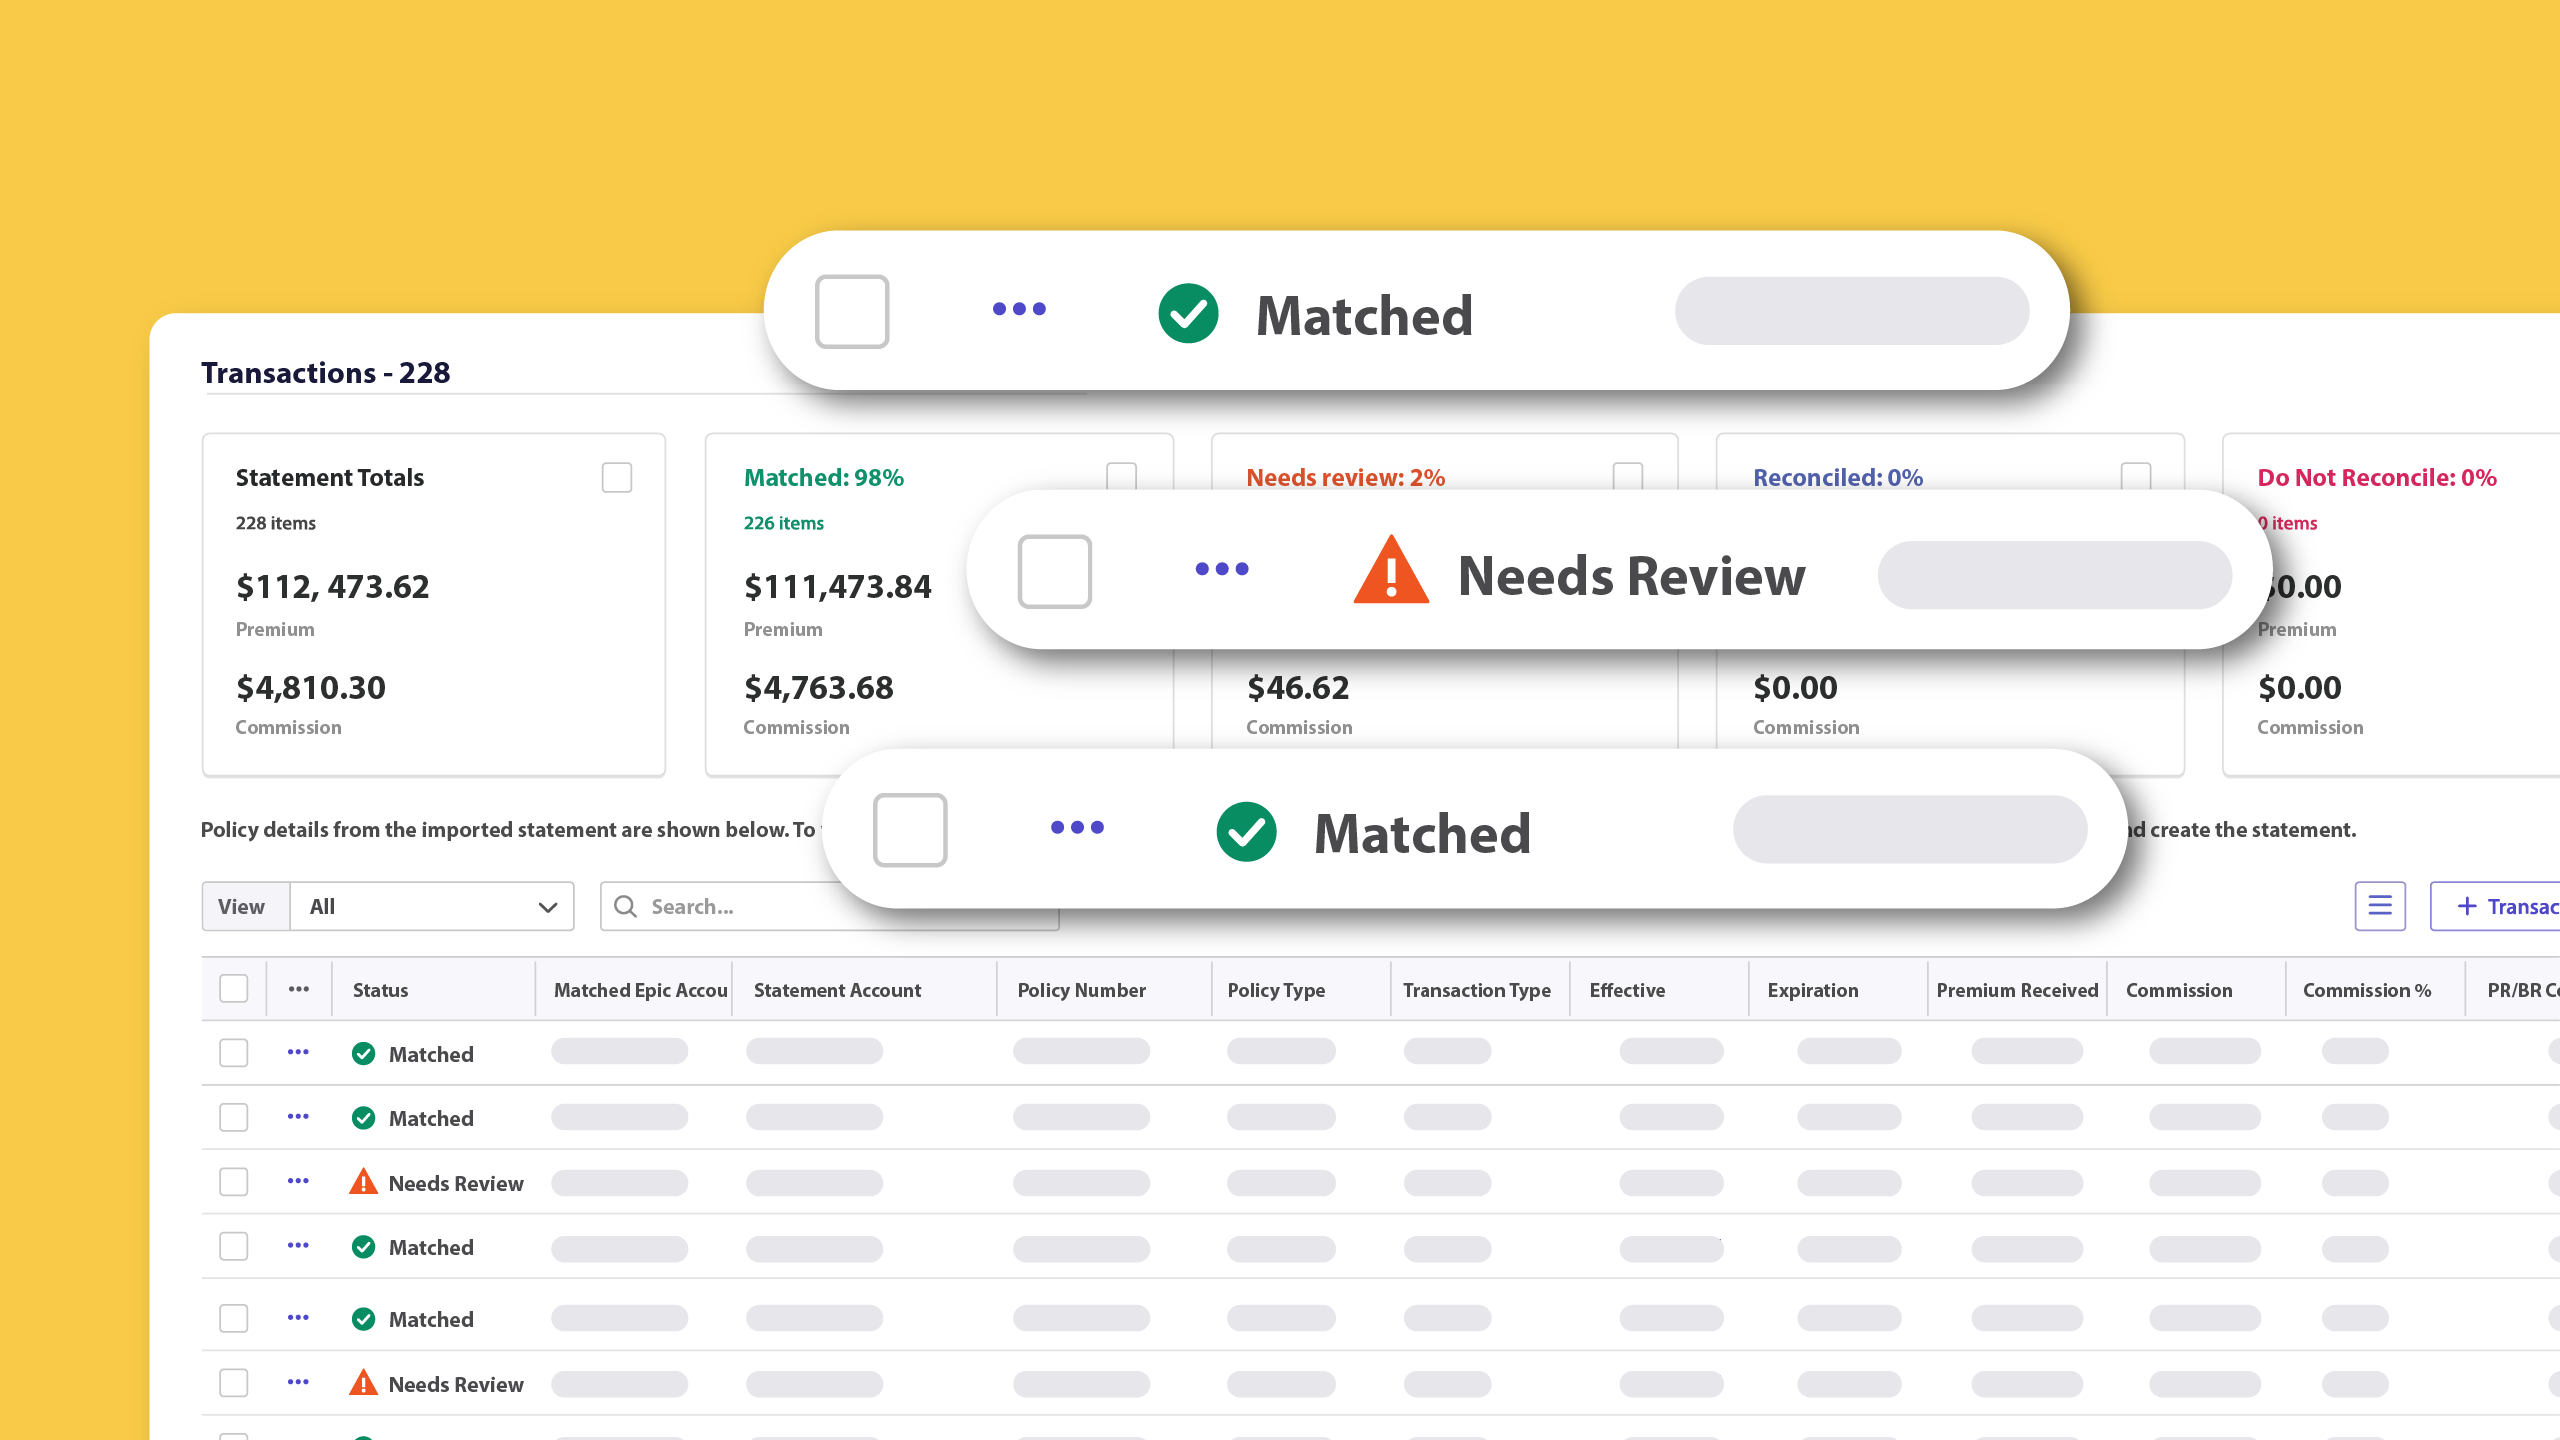2560x1440 pixels.
Task: Tick checkbox on large Needs Review card
Action: [x=1054, y=571]
